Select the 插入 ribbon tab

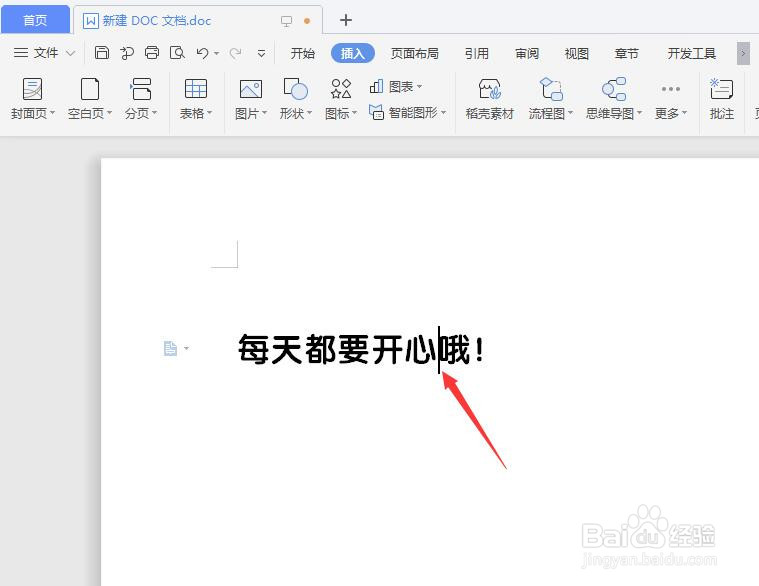click(353, 53)
